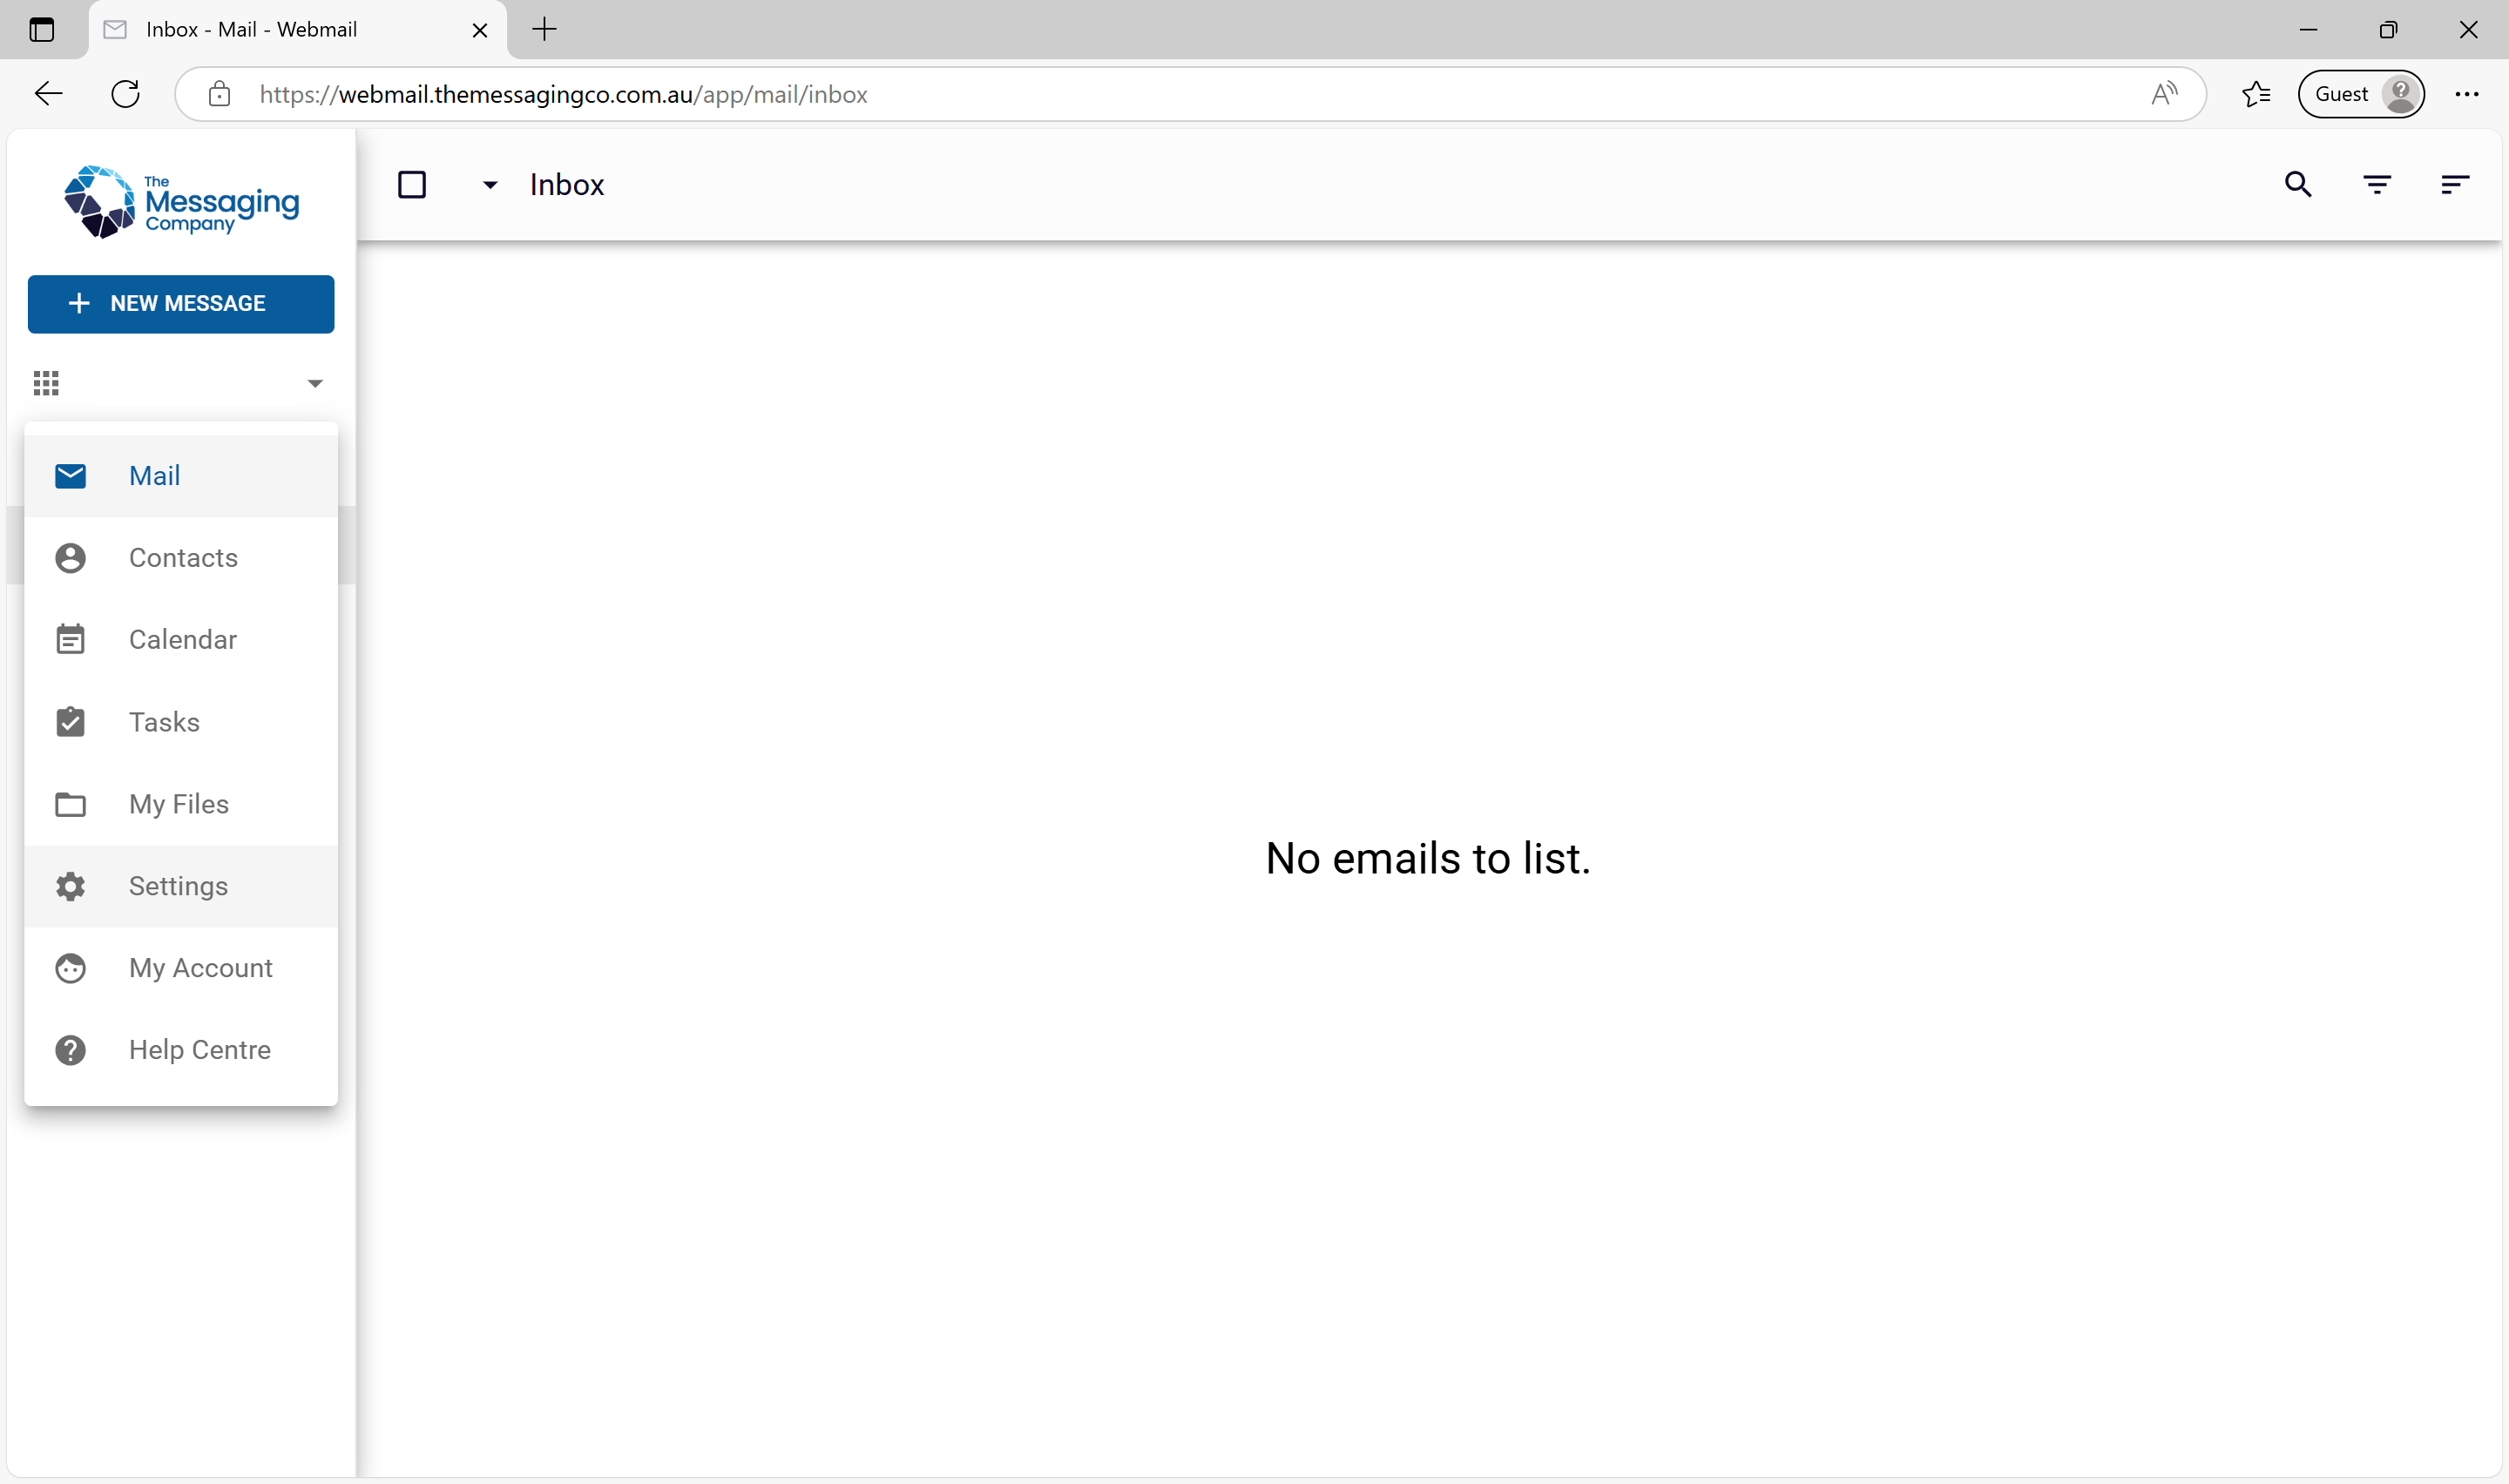Click the browser address bar URL
The width and height of the screenshot is (2509, 1484).
pyautogui.click(x=563, y=94)
